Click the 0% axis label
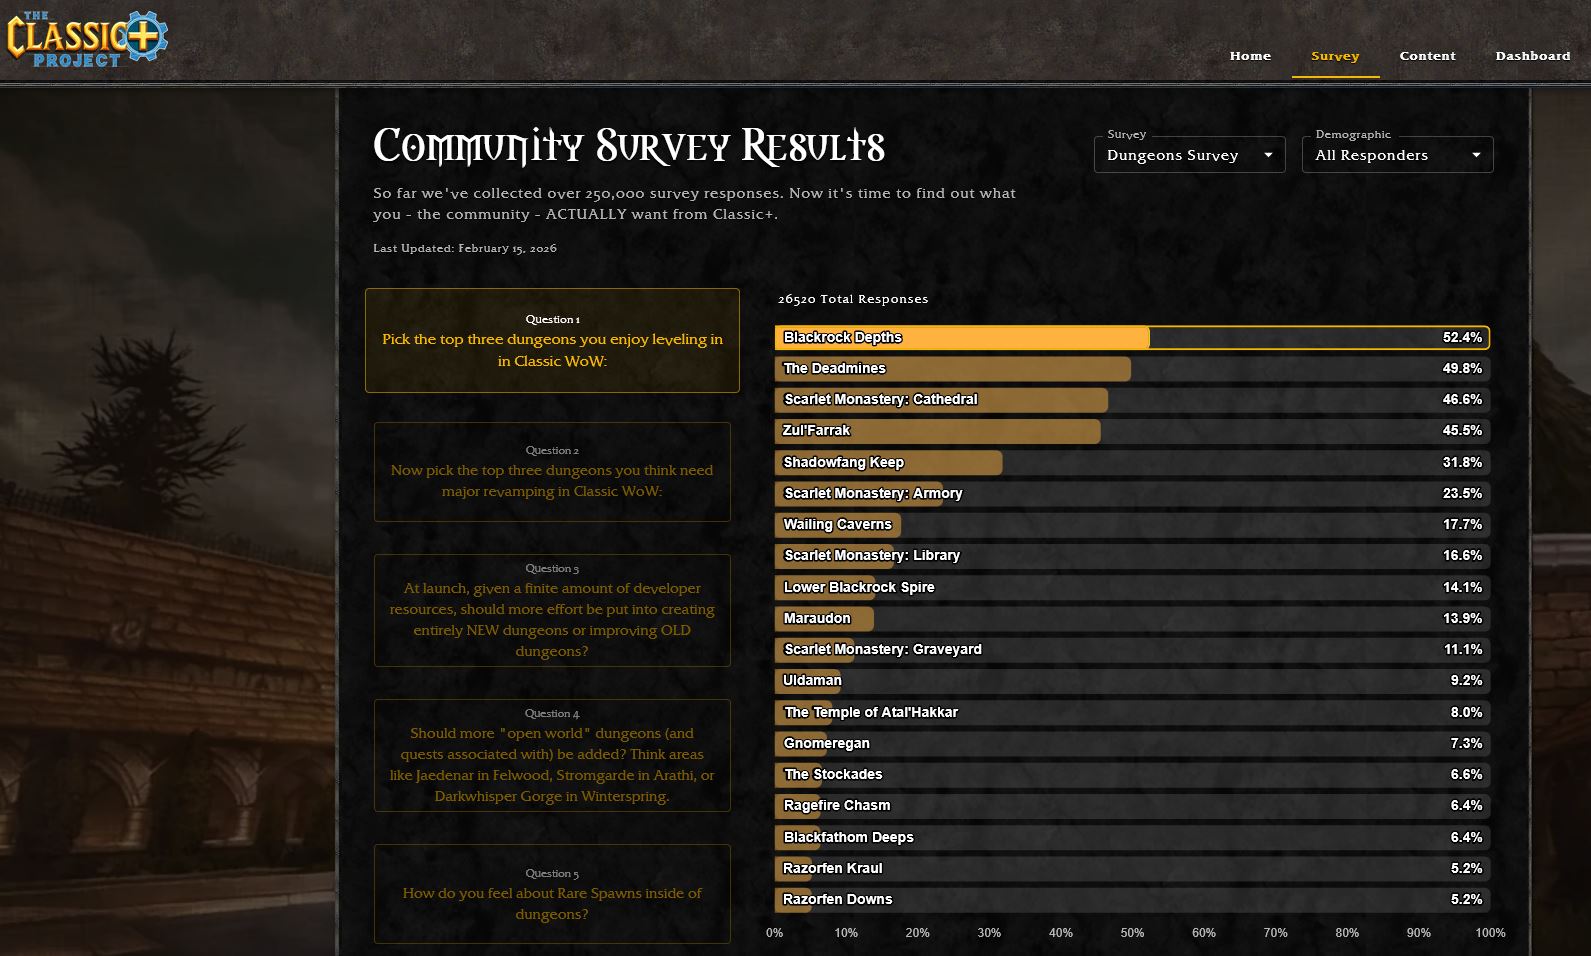1591x956 pixels. pyautogui.click(x=775, y=933)
